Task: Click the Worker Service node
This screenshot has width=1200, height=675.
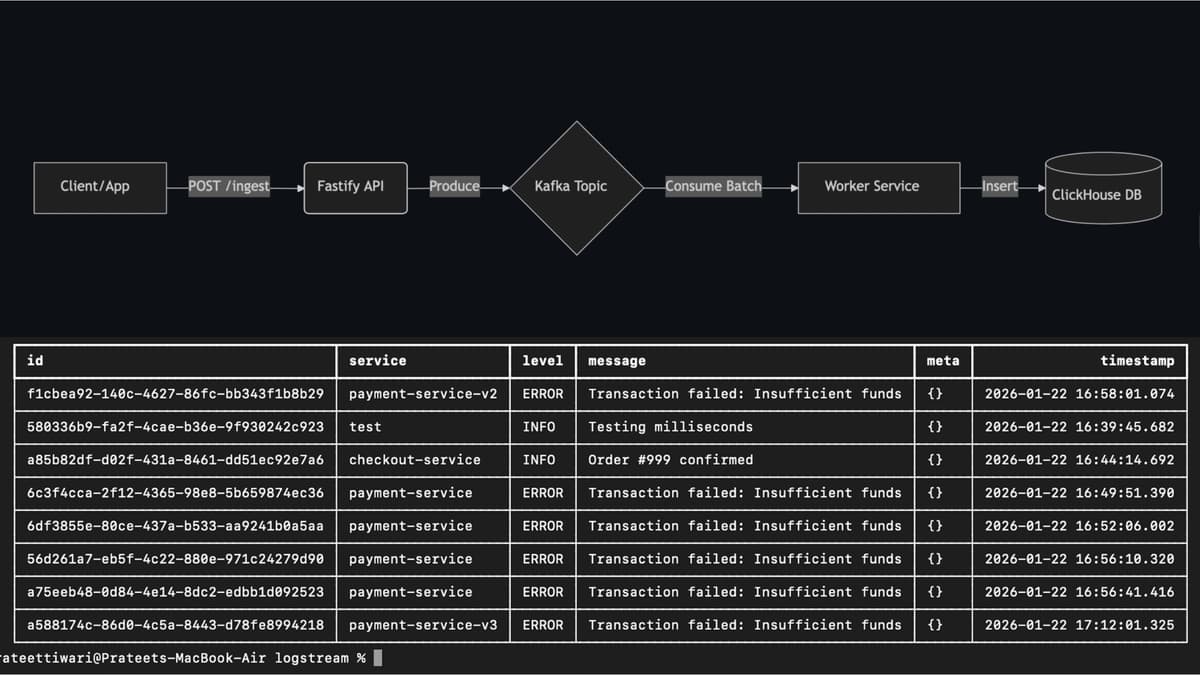Action: pos(877,187)
